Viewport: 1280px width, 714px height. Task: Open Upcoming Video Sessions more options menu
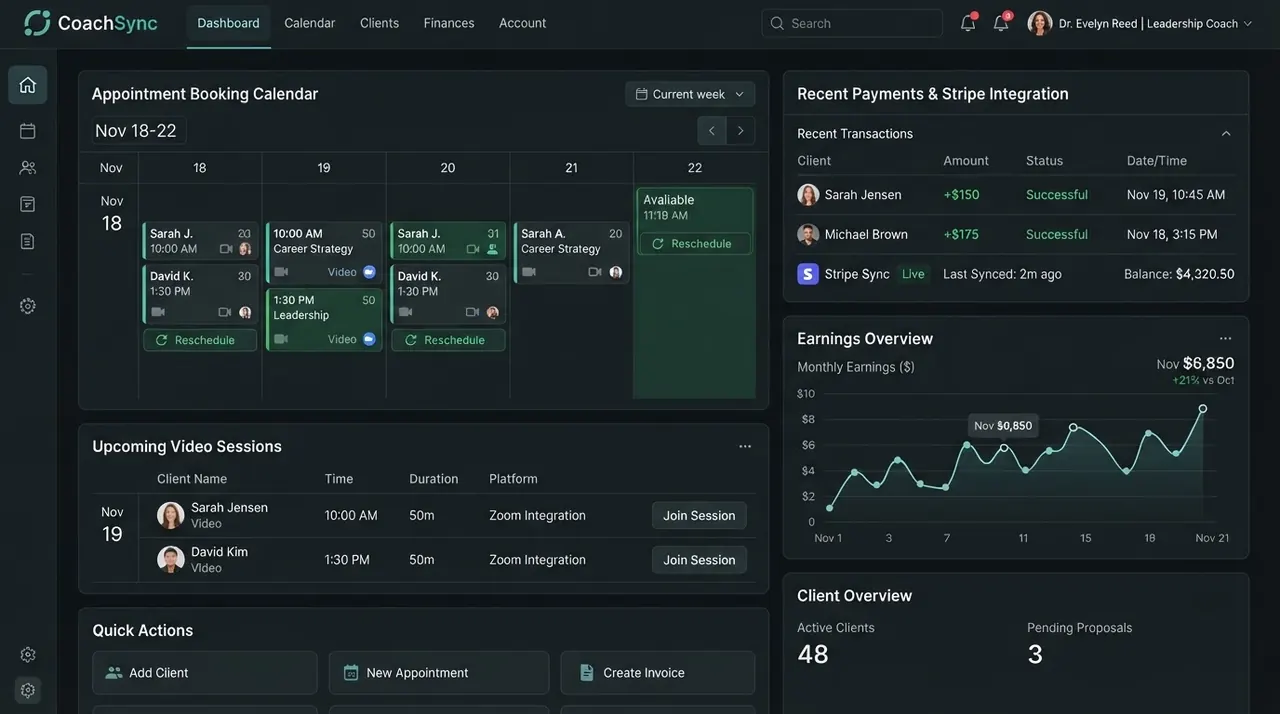(x=745, y=447)
